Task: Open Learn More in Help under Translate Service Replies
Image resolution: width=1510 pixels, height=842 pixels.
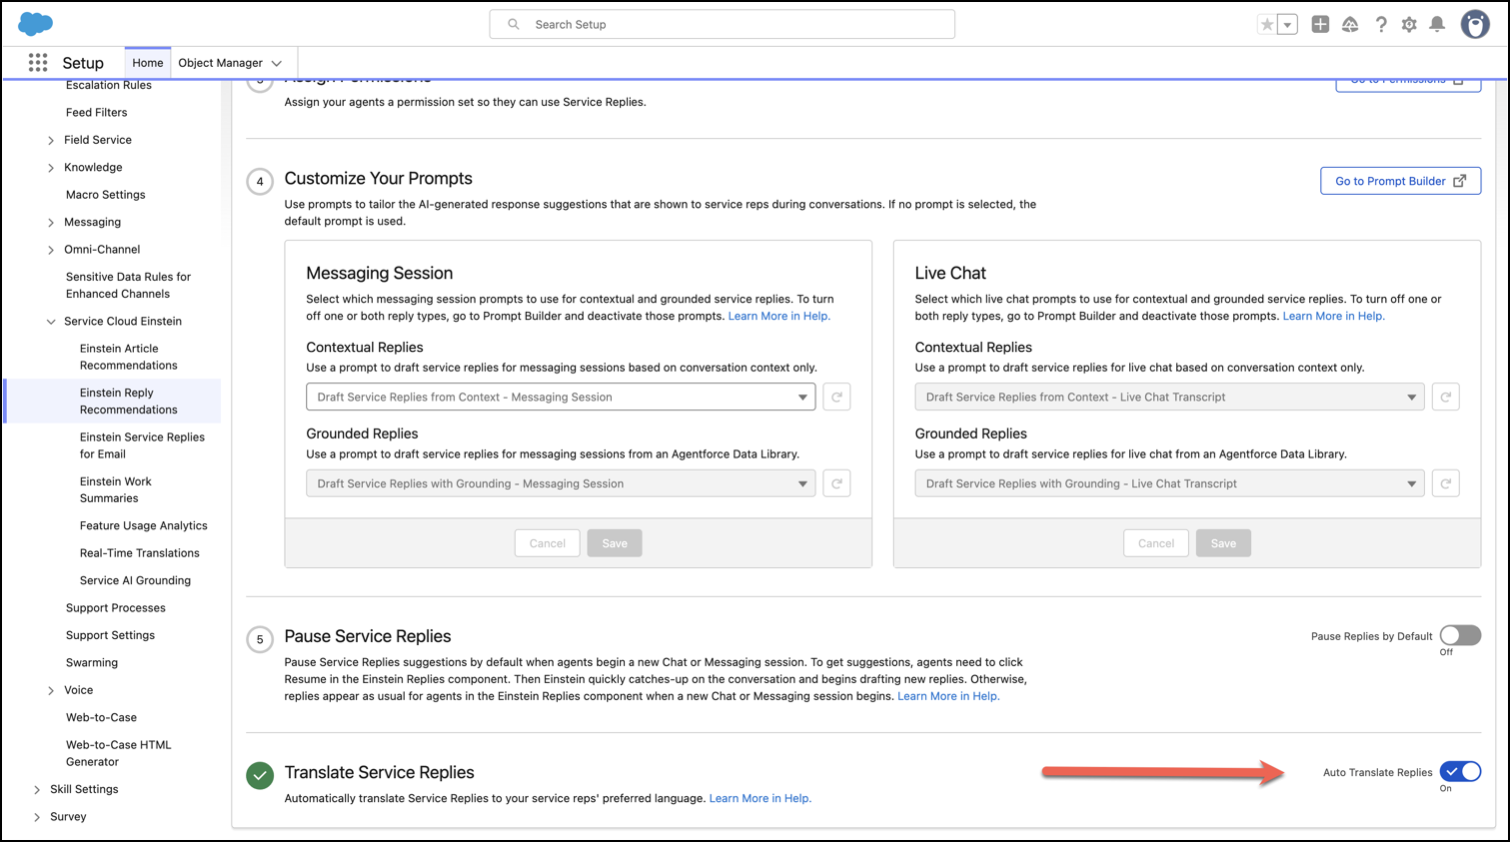Action: click(760, 798)
